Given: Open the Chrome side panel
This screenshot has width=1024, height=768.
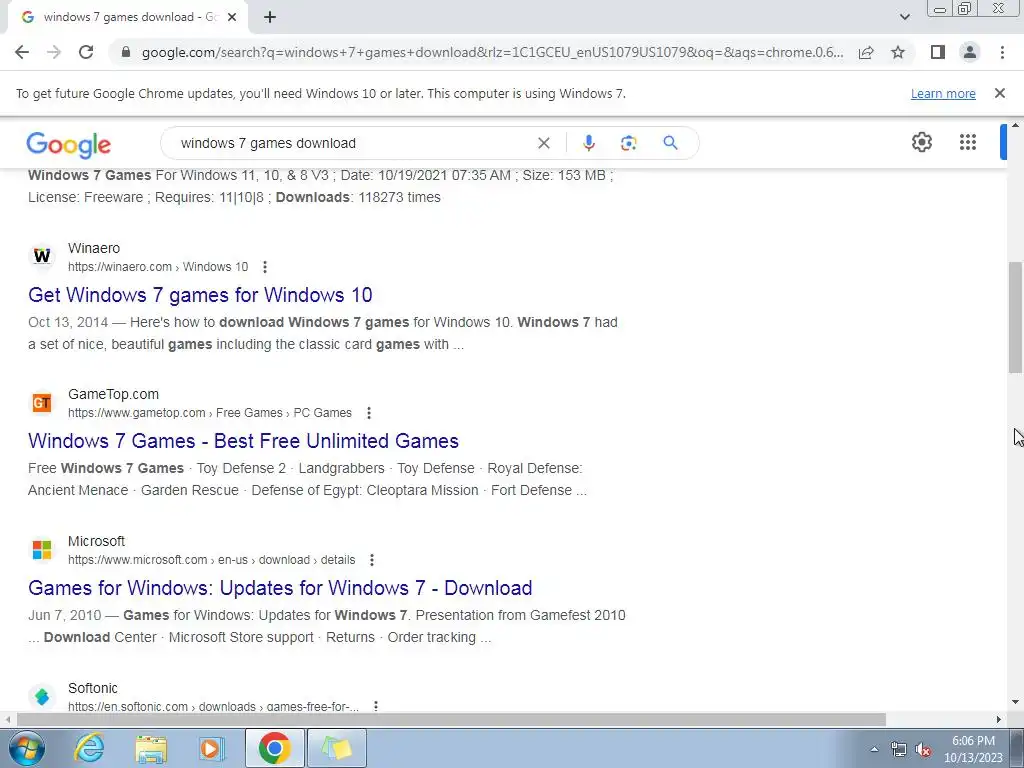Looking at the screenshot, I should click(938, 52).
